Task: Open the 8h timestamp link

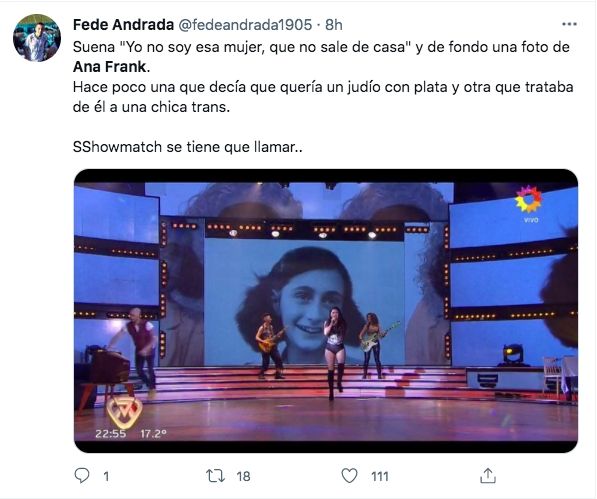Action: point(334,25)
